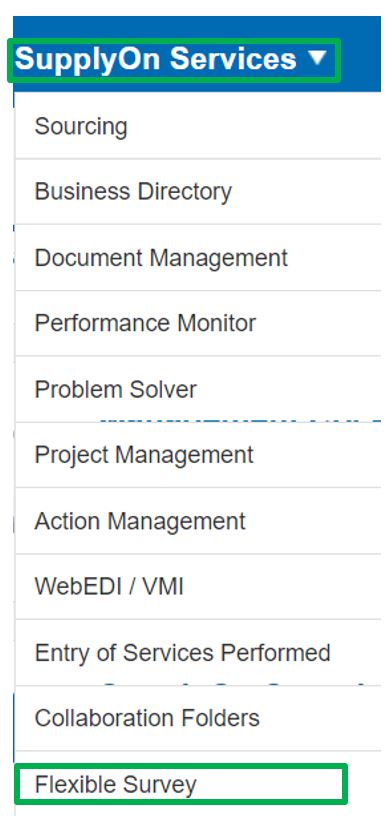
Task: Select the Project Management item
Action: click(x=198, y=455)
